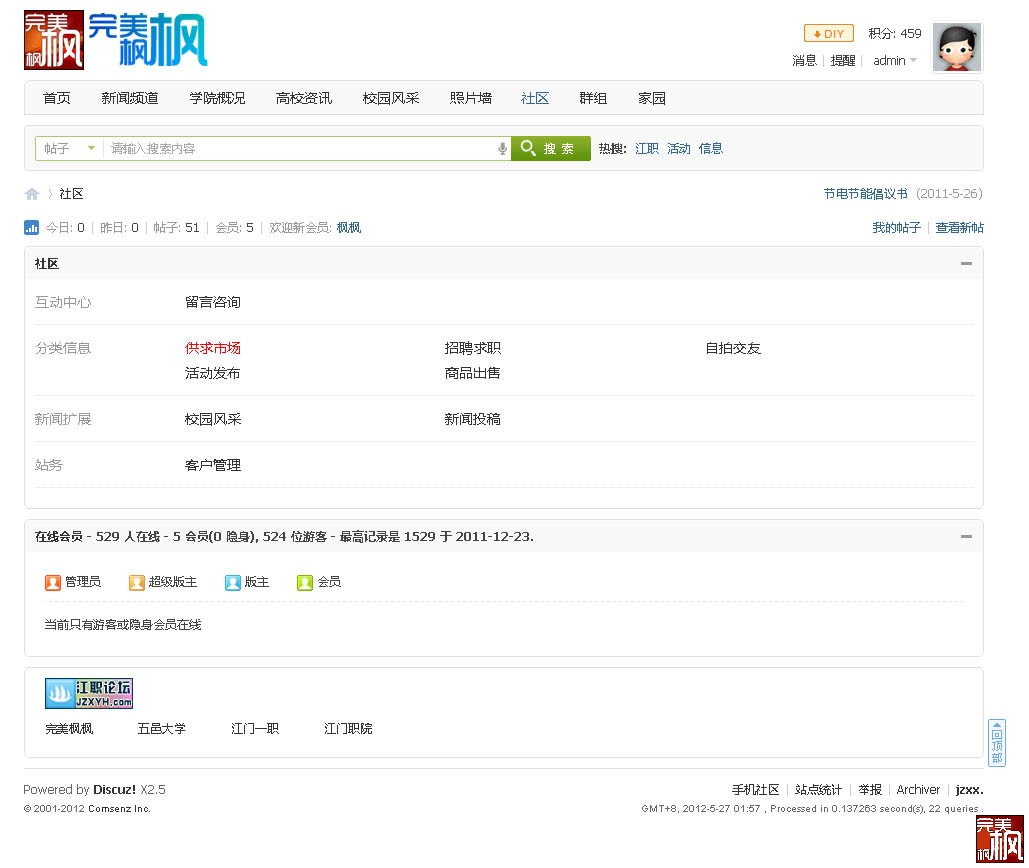Click the forum statistics bar chart icon
Screen dimensions: 1029x868
pos(32,228)
